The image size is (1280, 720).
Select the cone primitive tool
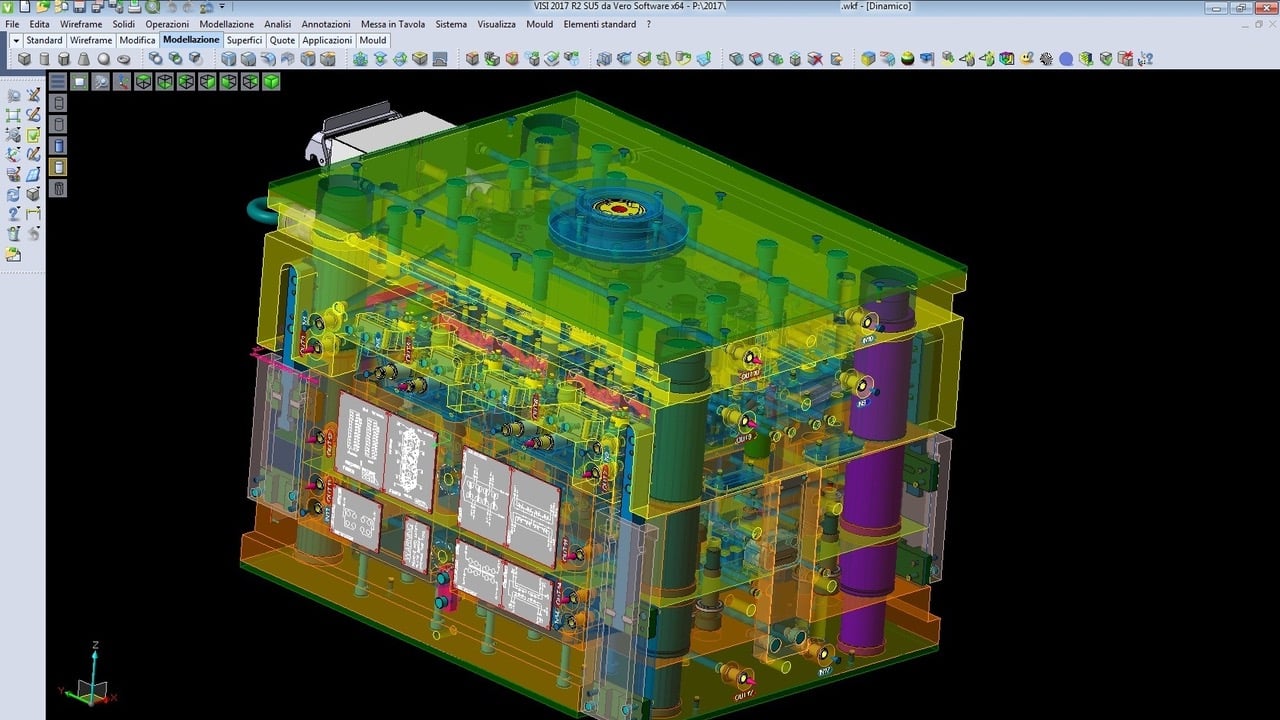pyautogui.click(x=84, y=59)
